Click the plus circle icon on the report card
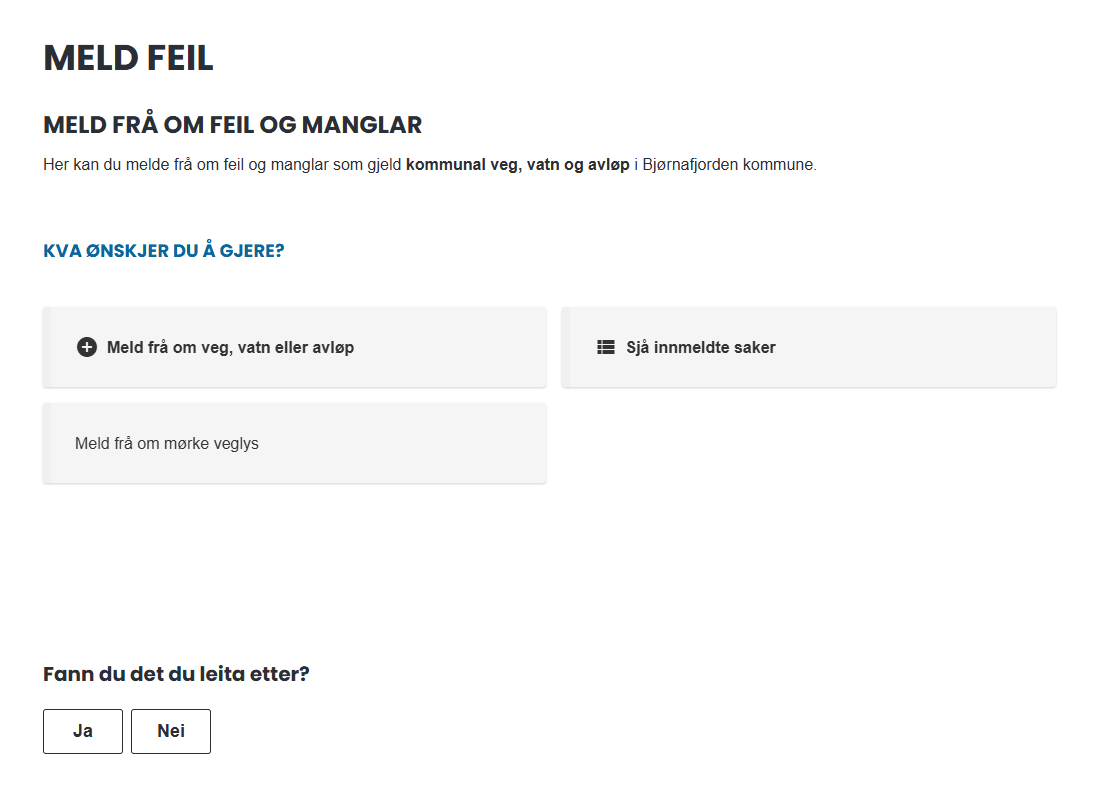Screen dimensions: 1110x786 tap(87, 348)
